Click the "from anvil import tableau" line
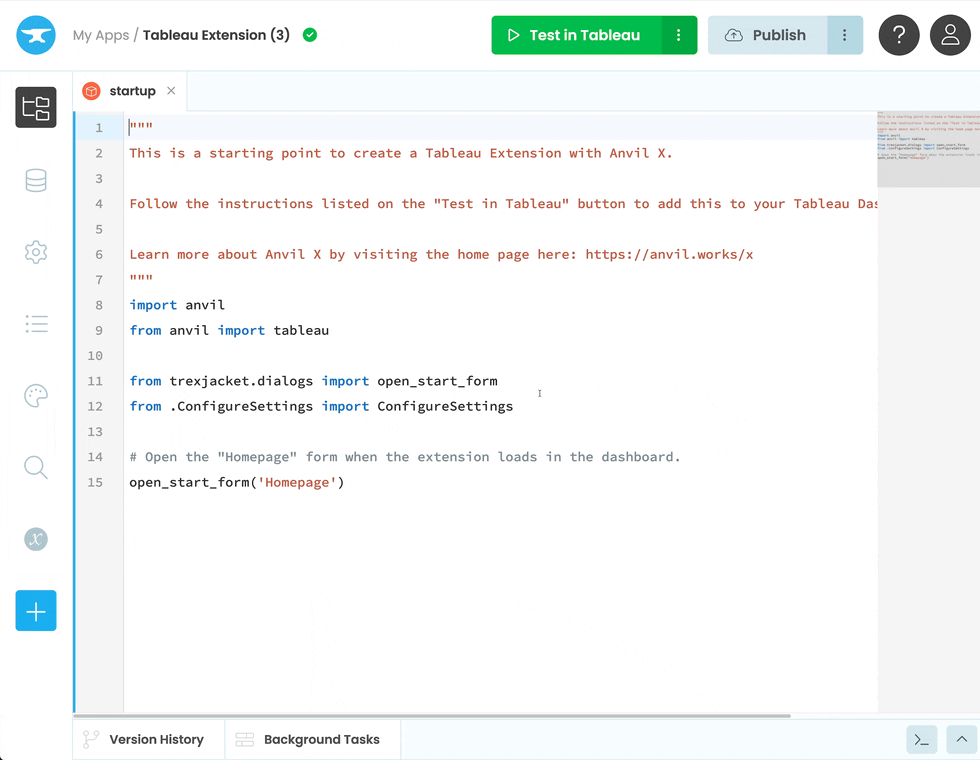This screenshot has width=980, height=760. (x=229, y=330)
